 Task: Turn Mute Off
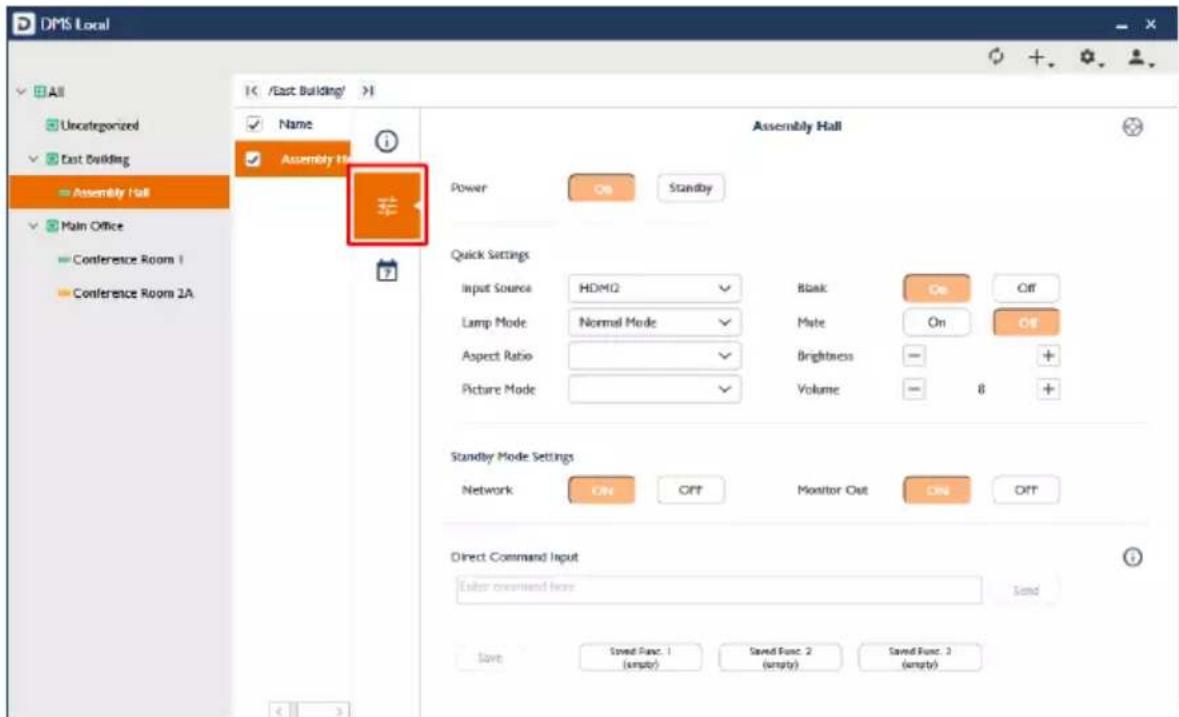(x=1026, y=322)
